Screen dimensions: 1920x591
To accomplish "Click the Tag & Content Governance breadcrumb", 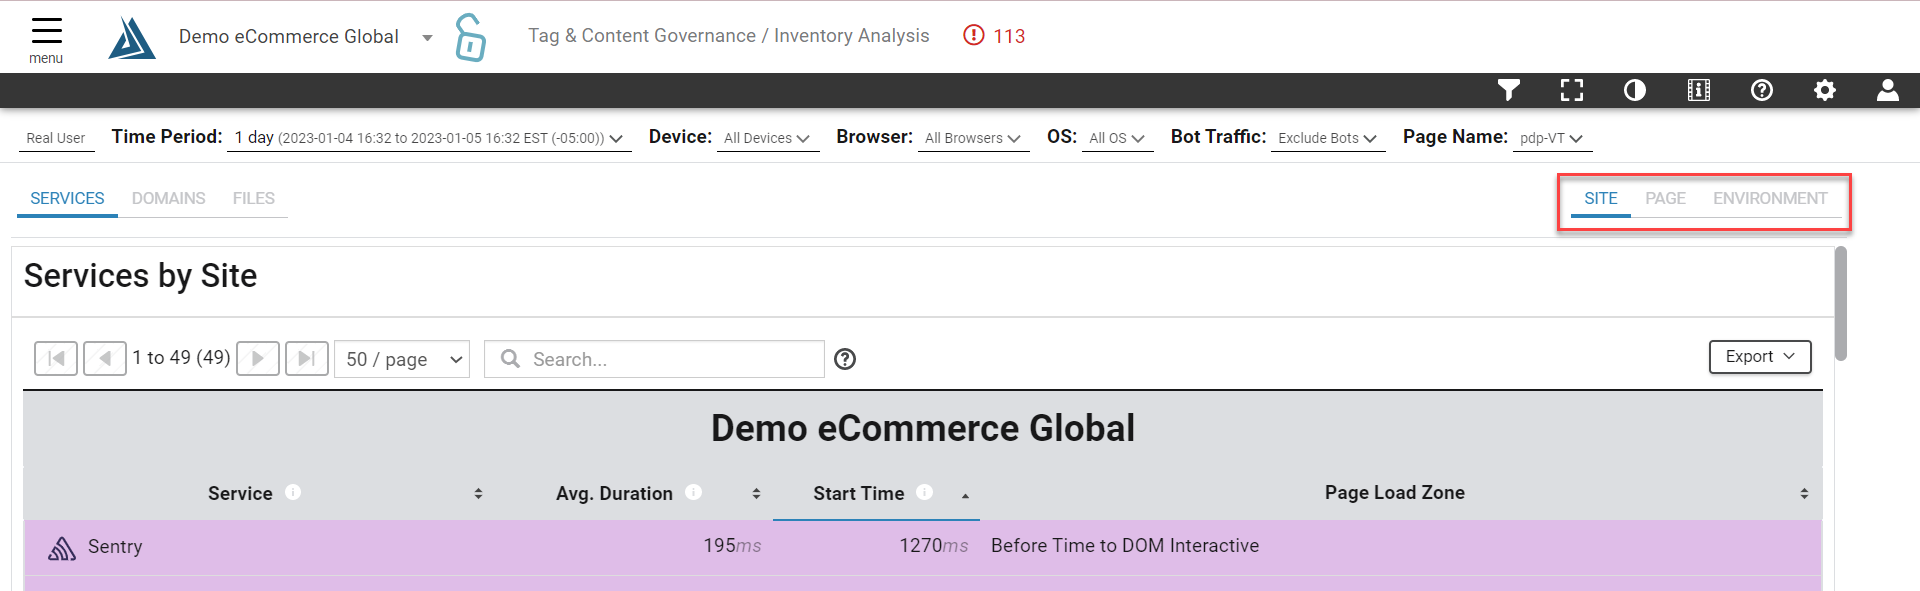I will (x=642, y=36).
